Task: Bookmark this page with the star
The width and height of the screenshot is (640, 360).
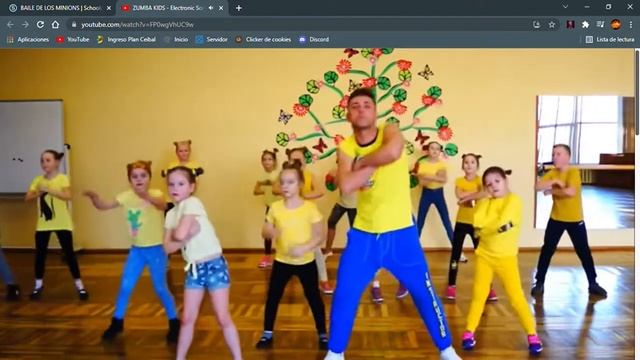Action: pos(552,24)
